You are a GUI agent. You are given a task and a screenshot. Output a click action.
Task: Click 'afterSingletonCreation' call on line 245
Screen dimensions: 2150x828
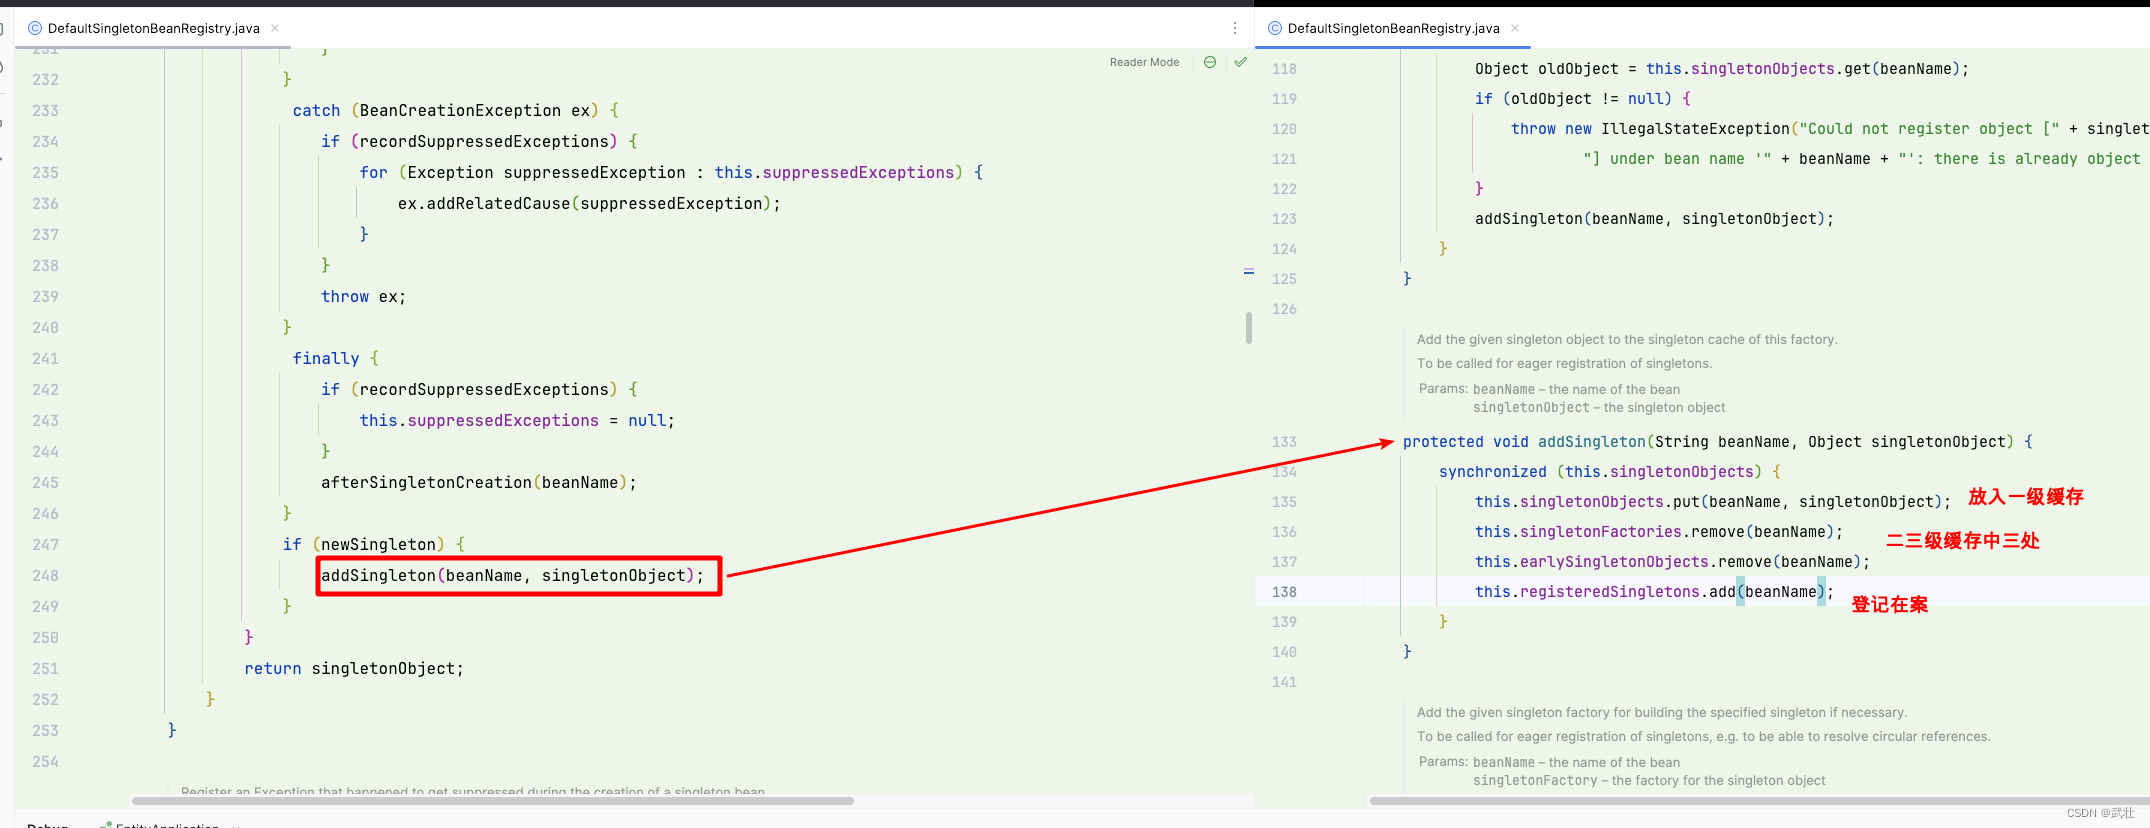tap(426, 483)
